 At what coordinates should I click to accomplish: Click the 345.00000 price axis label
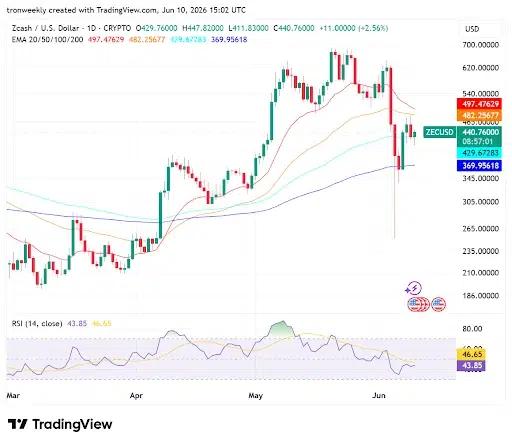pos(481,178)
